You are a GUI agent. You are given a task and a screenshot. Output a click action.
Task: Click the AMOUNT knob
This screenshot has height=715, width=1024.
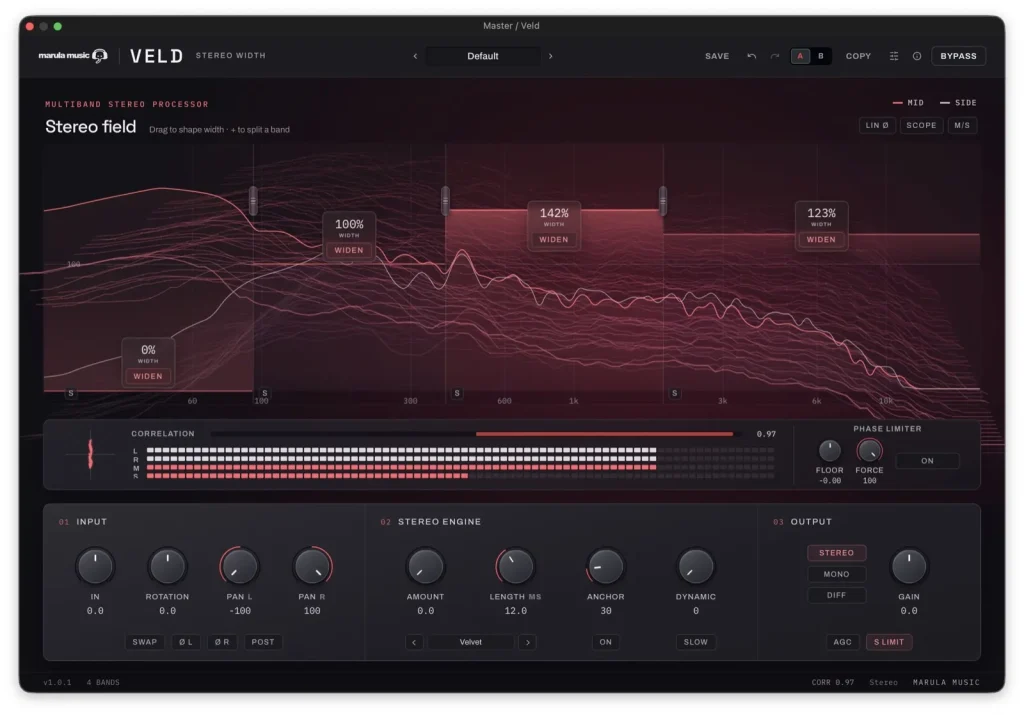point(425,566)
